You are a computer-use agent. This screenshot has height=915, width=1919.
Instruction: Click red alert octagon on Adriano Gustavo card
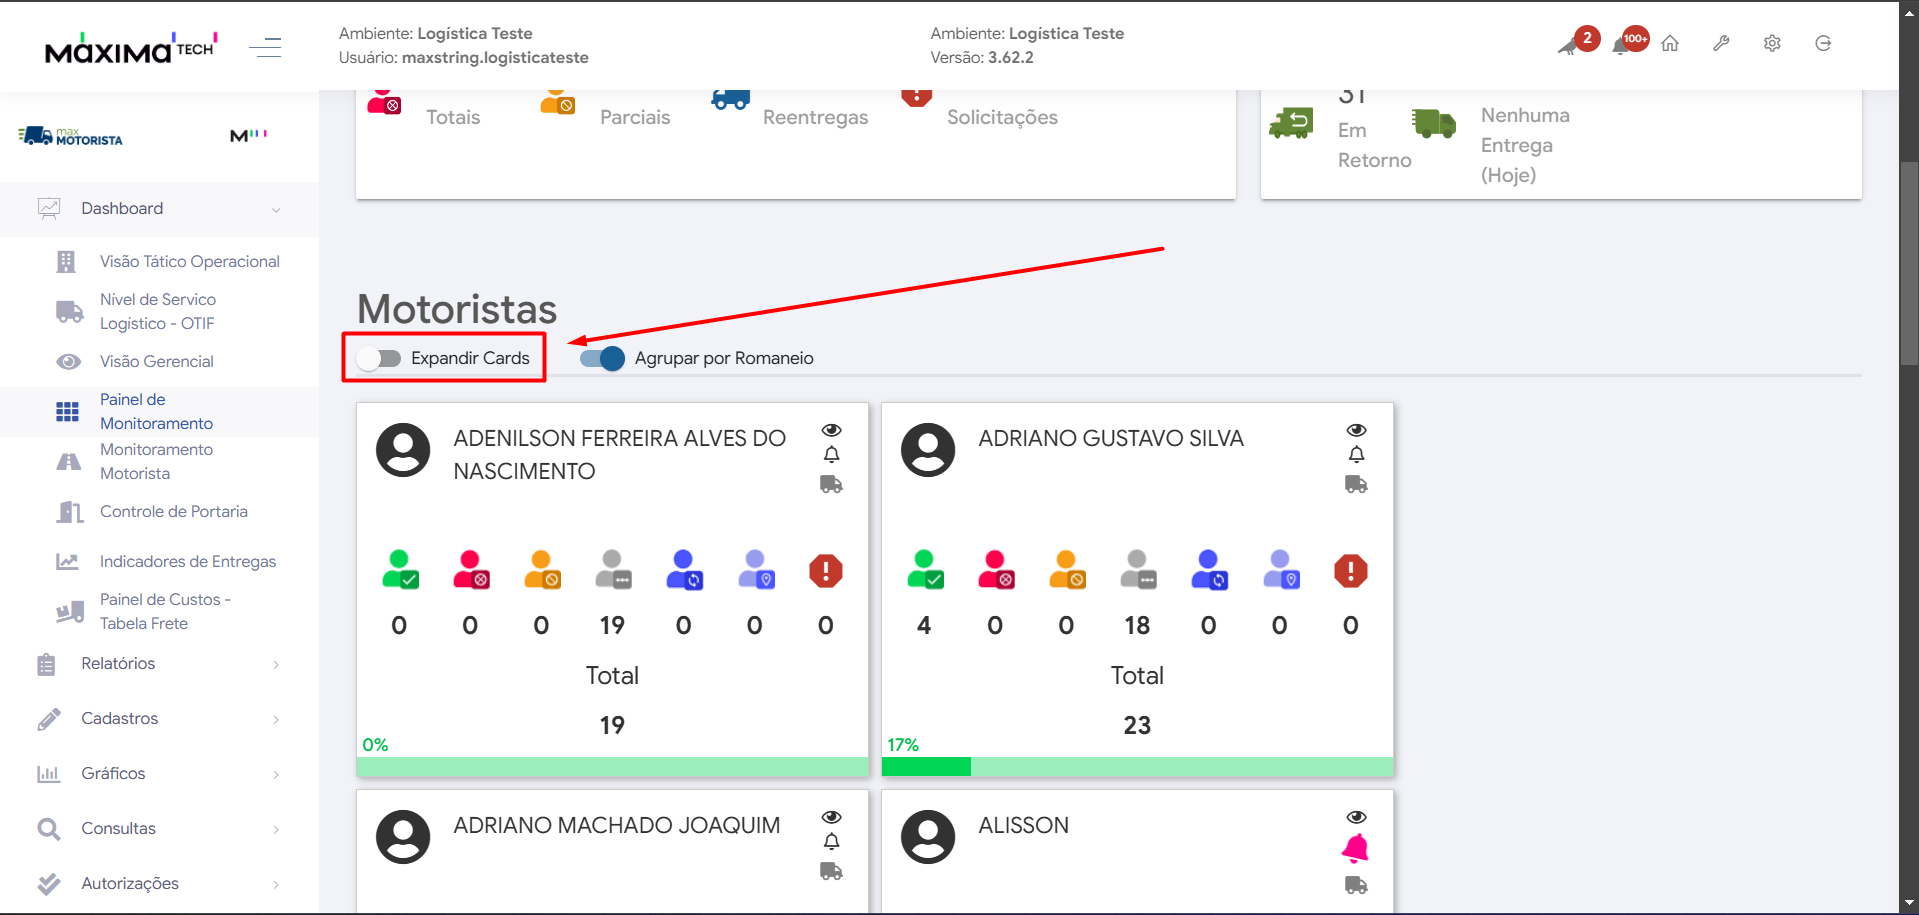point(1351,571)
